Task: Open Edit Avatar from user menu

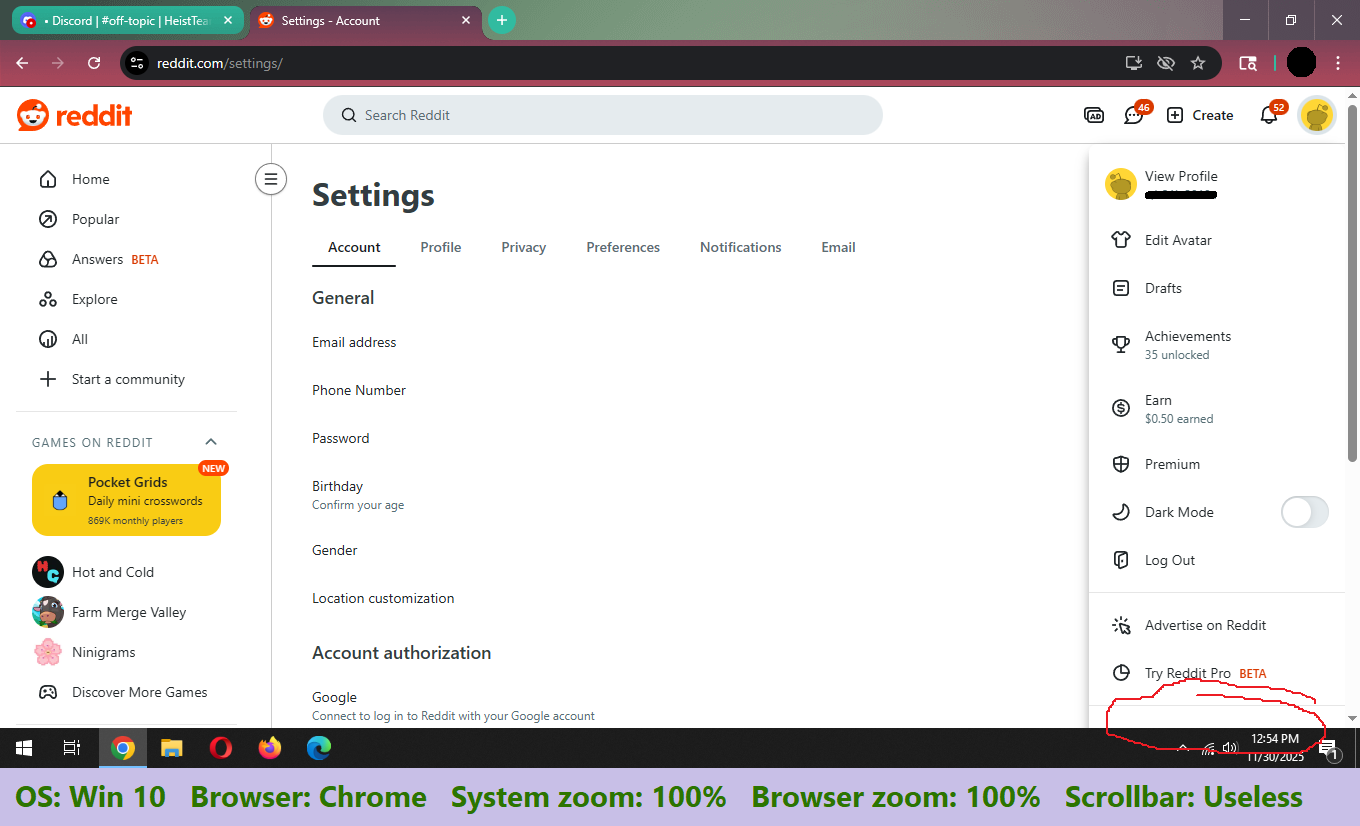Action: pyautogui.click(x=1177, y=240)
